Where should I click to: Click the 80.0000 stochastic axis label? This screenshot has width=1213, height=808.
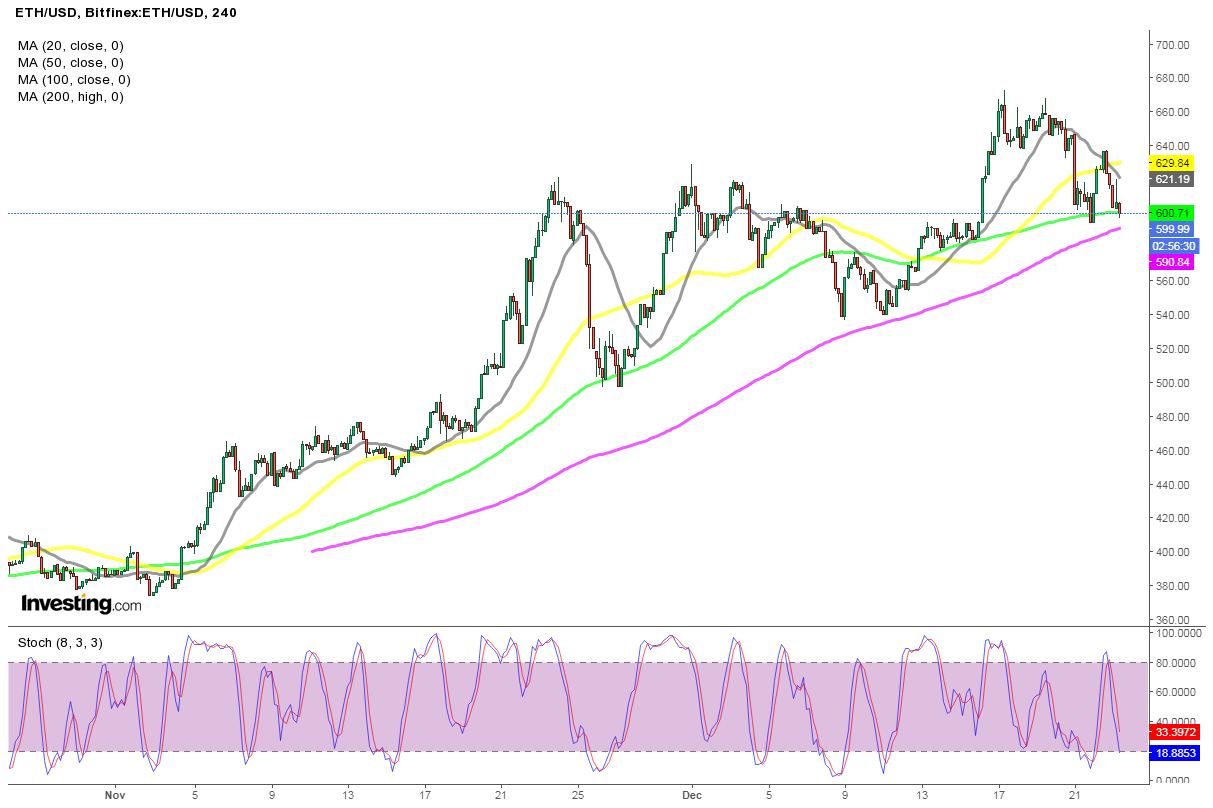click(1174, 662)
